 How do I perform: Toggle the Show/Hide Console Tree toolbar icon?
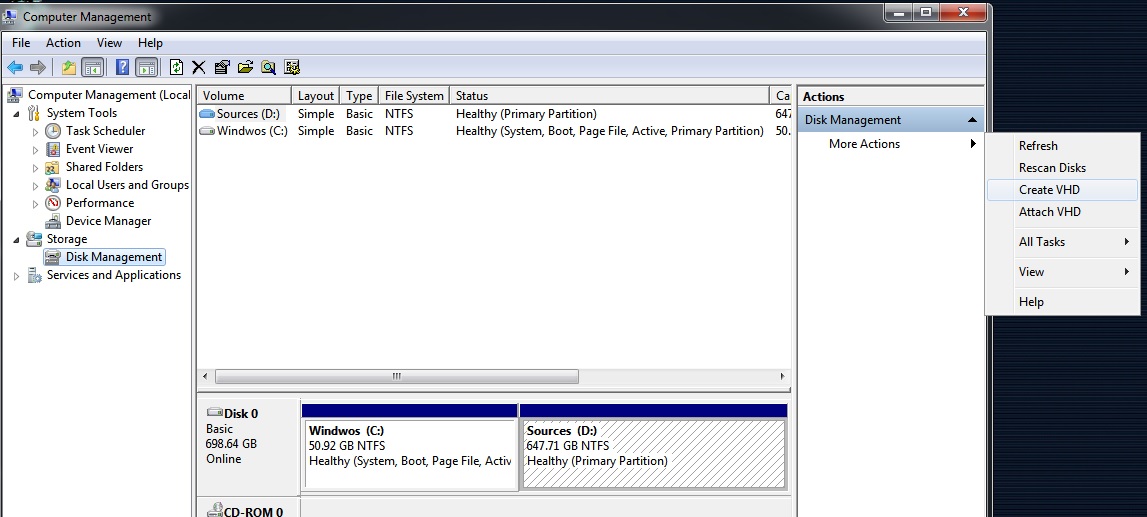92,67
